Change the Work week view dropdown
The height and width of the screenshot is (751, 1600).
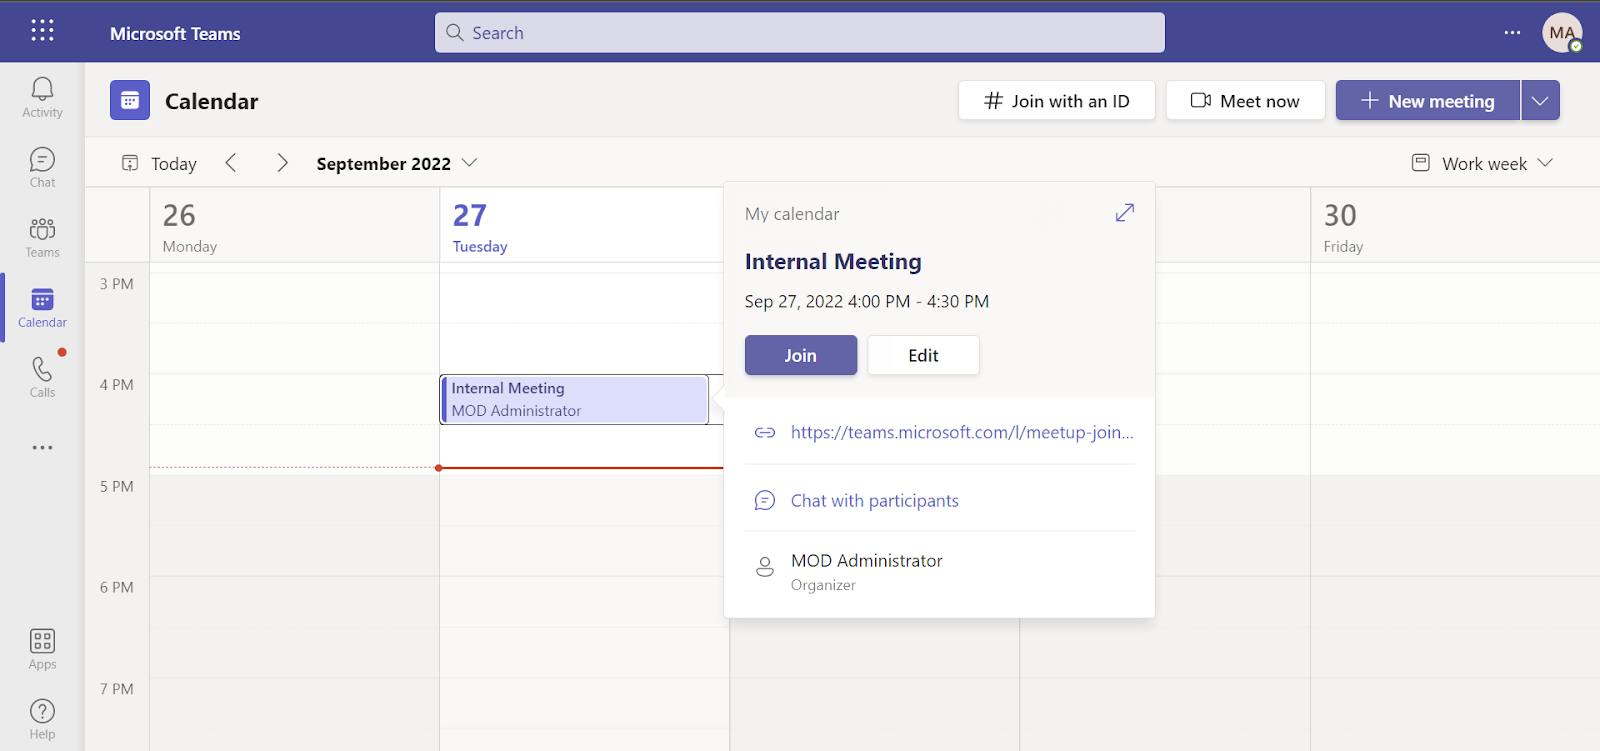point(1482,163)
